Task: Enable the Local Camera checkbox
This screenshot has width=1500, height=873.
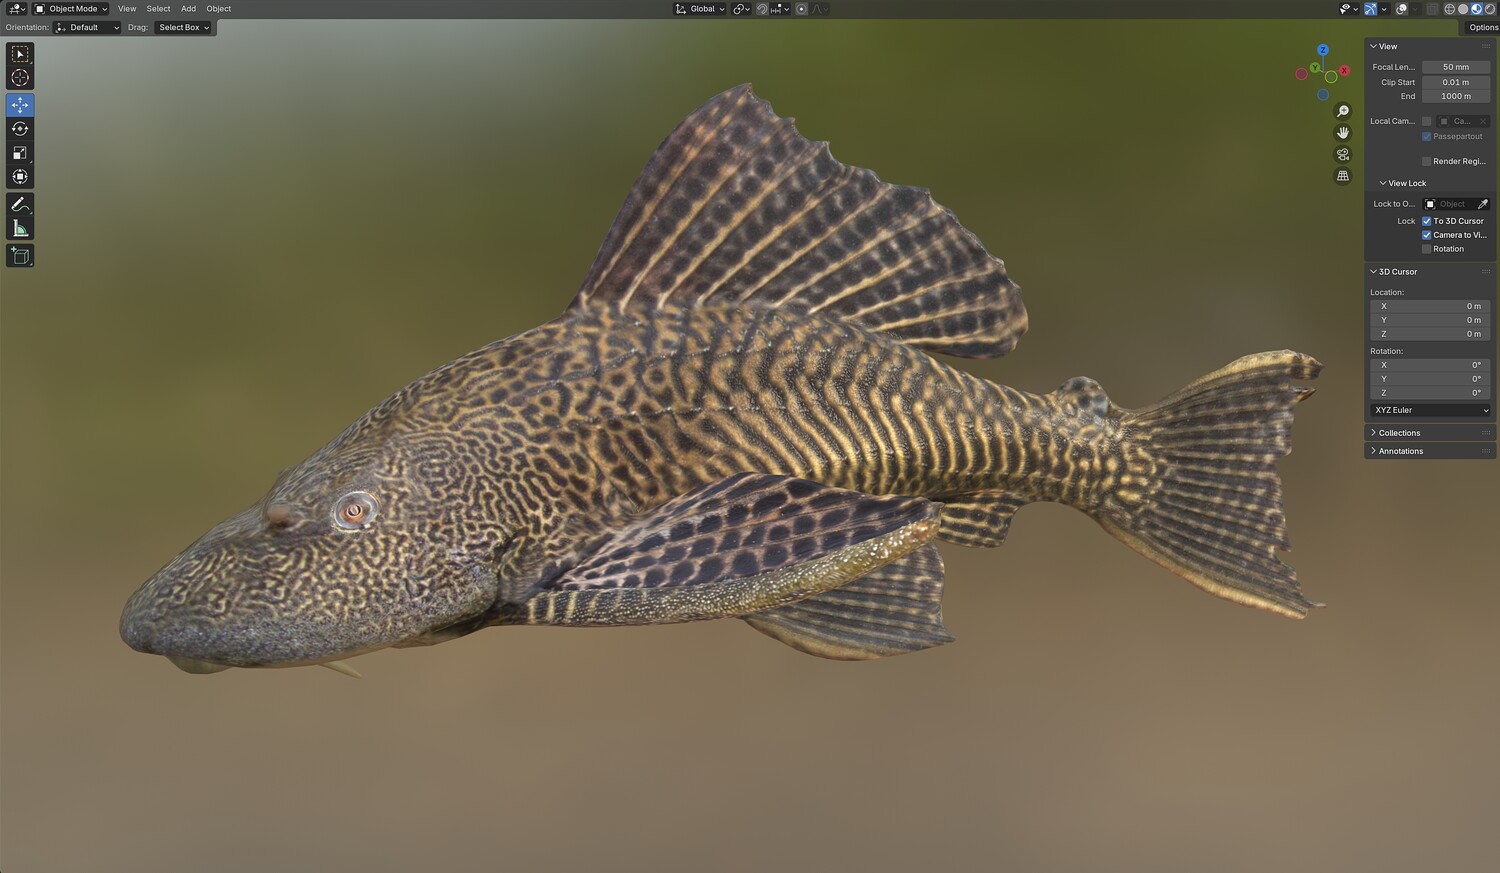Action: [1426, 121]
